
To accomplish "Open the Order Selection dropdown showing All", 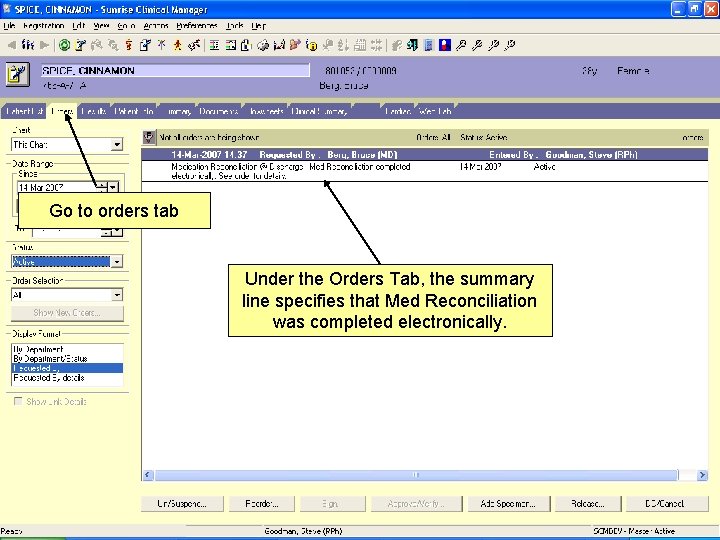I will (117, 294).
